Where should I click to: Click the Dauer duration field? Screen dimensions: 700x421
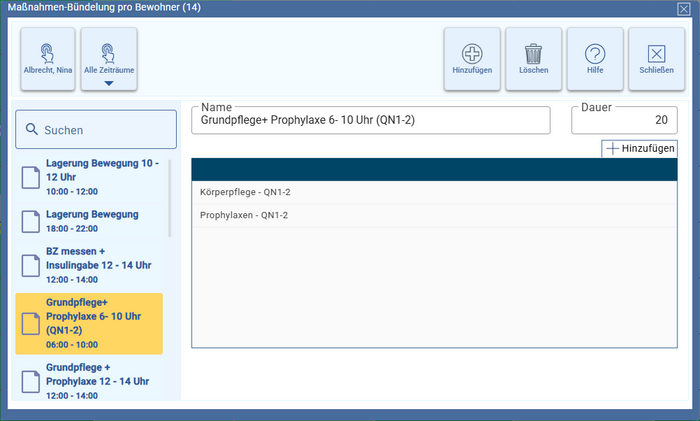coord(623,120)
